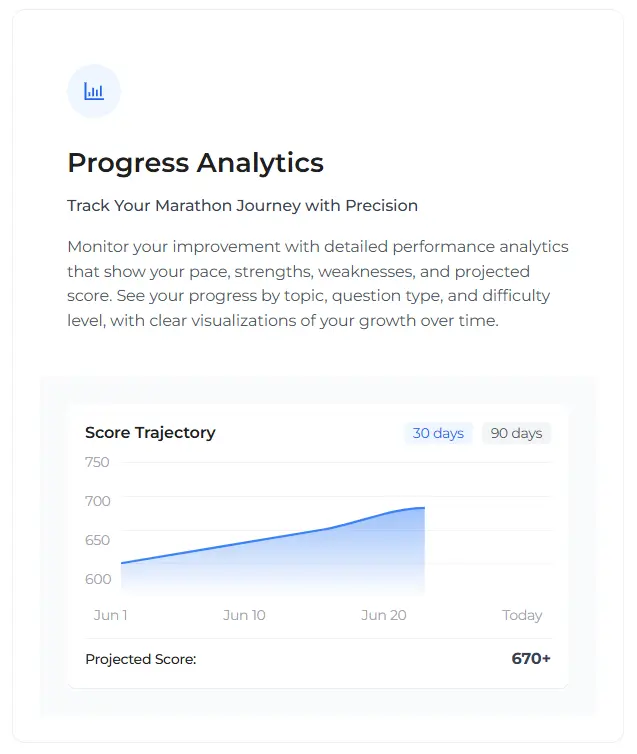Screen dimensions: 637x754
Task: Click the bar chart analytics icon
Action: 94,91
